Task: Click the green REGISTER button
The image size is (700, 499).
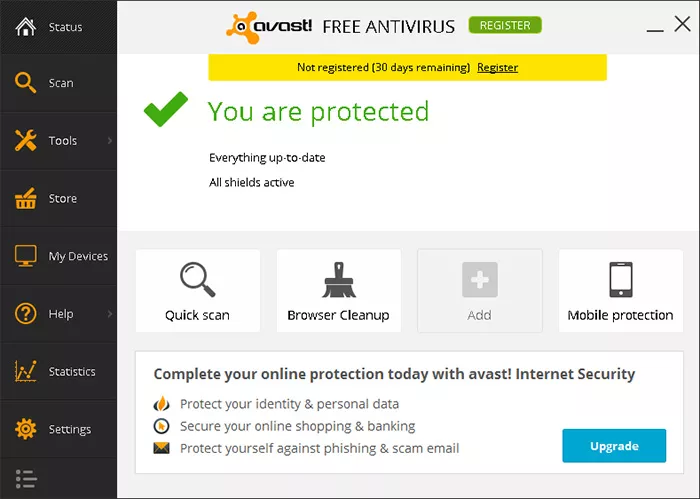Action: click(x=505, y=25)
